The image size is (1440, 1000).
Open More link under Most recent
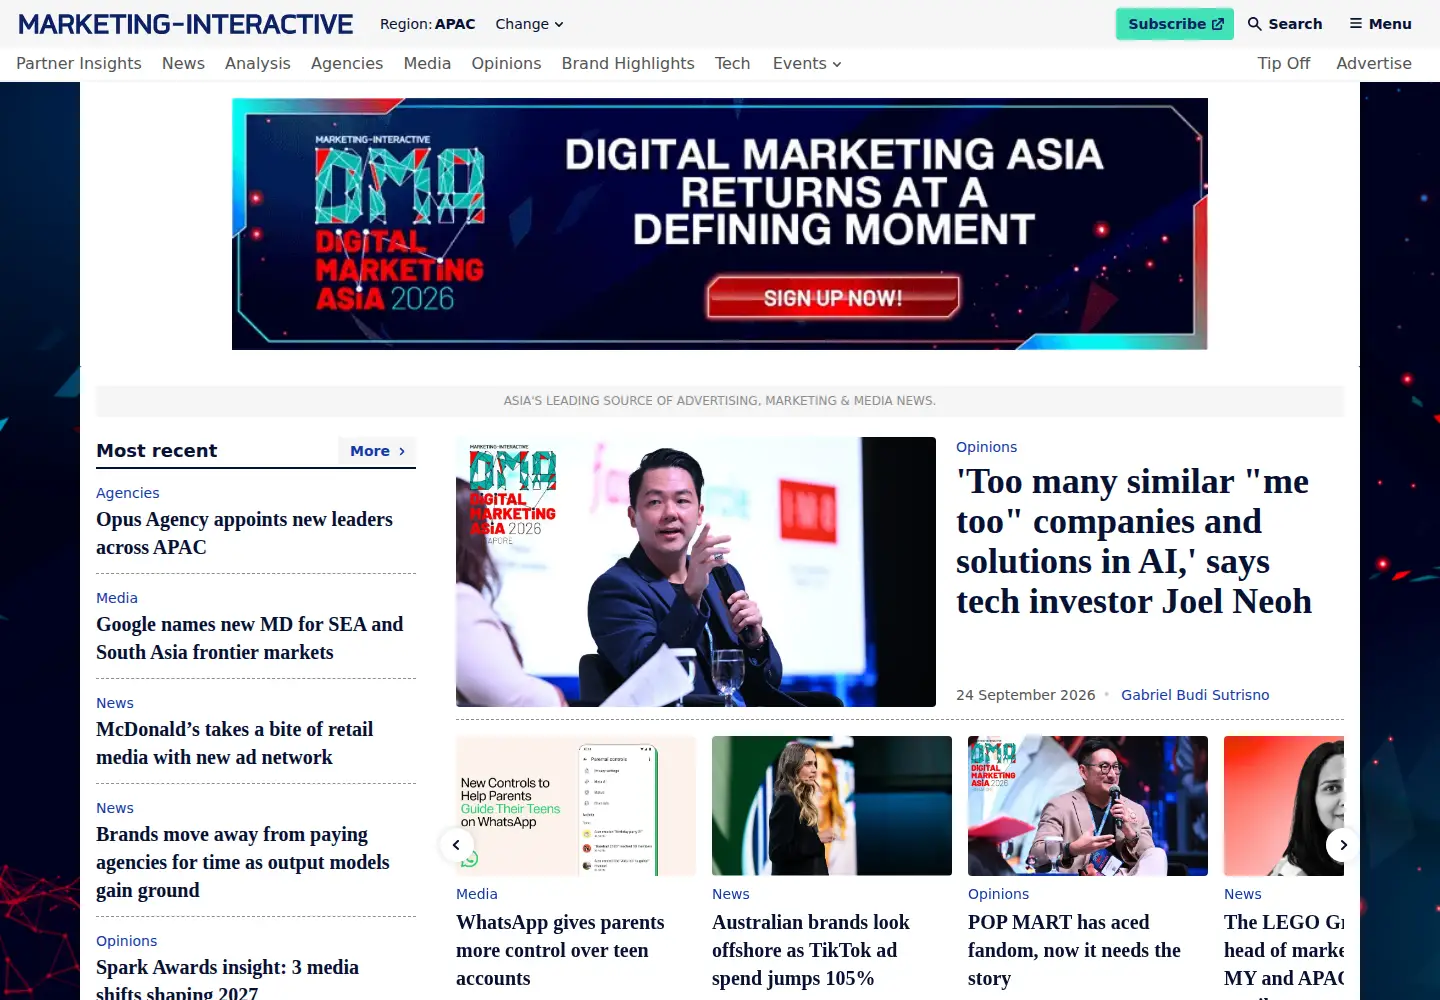click(377, 451)
